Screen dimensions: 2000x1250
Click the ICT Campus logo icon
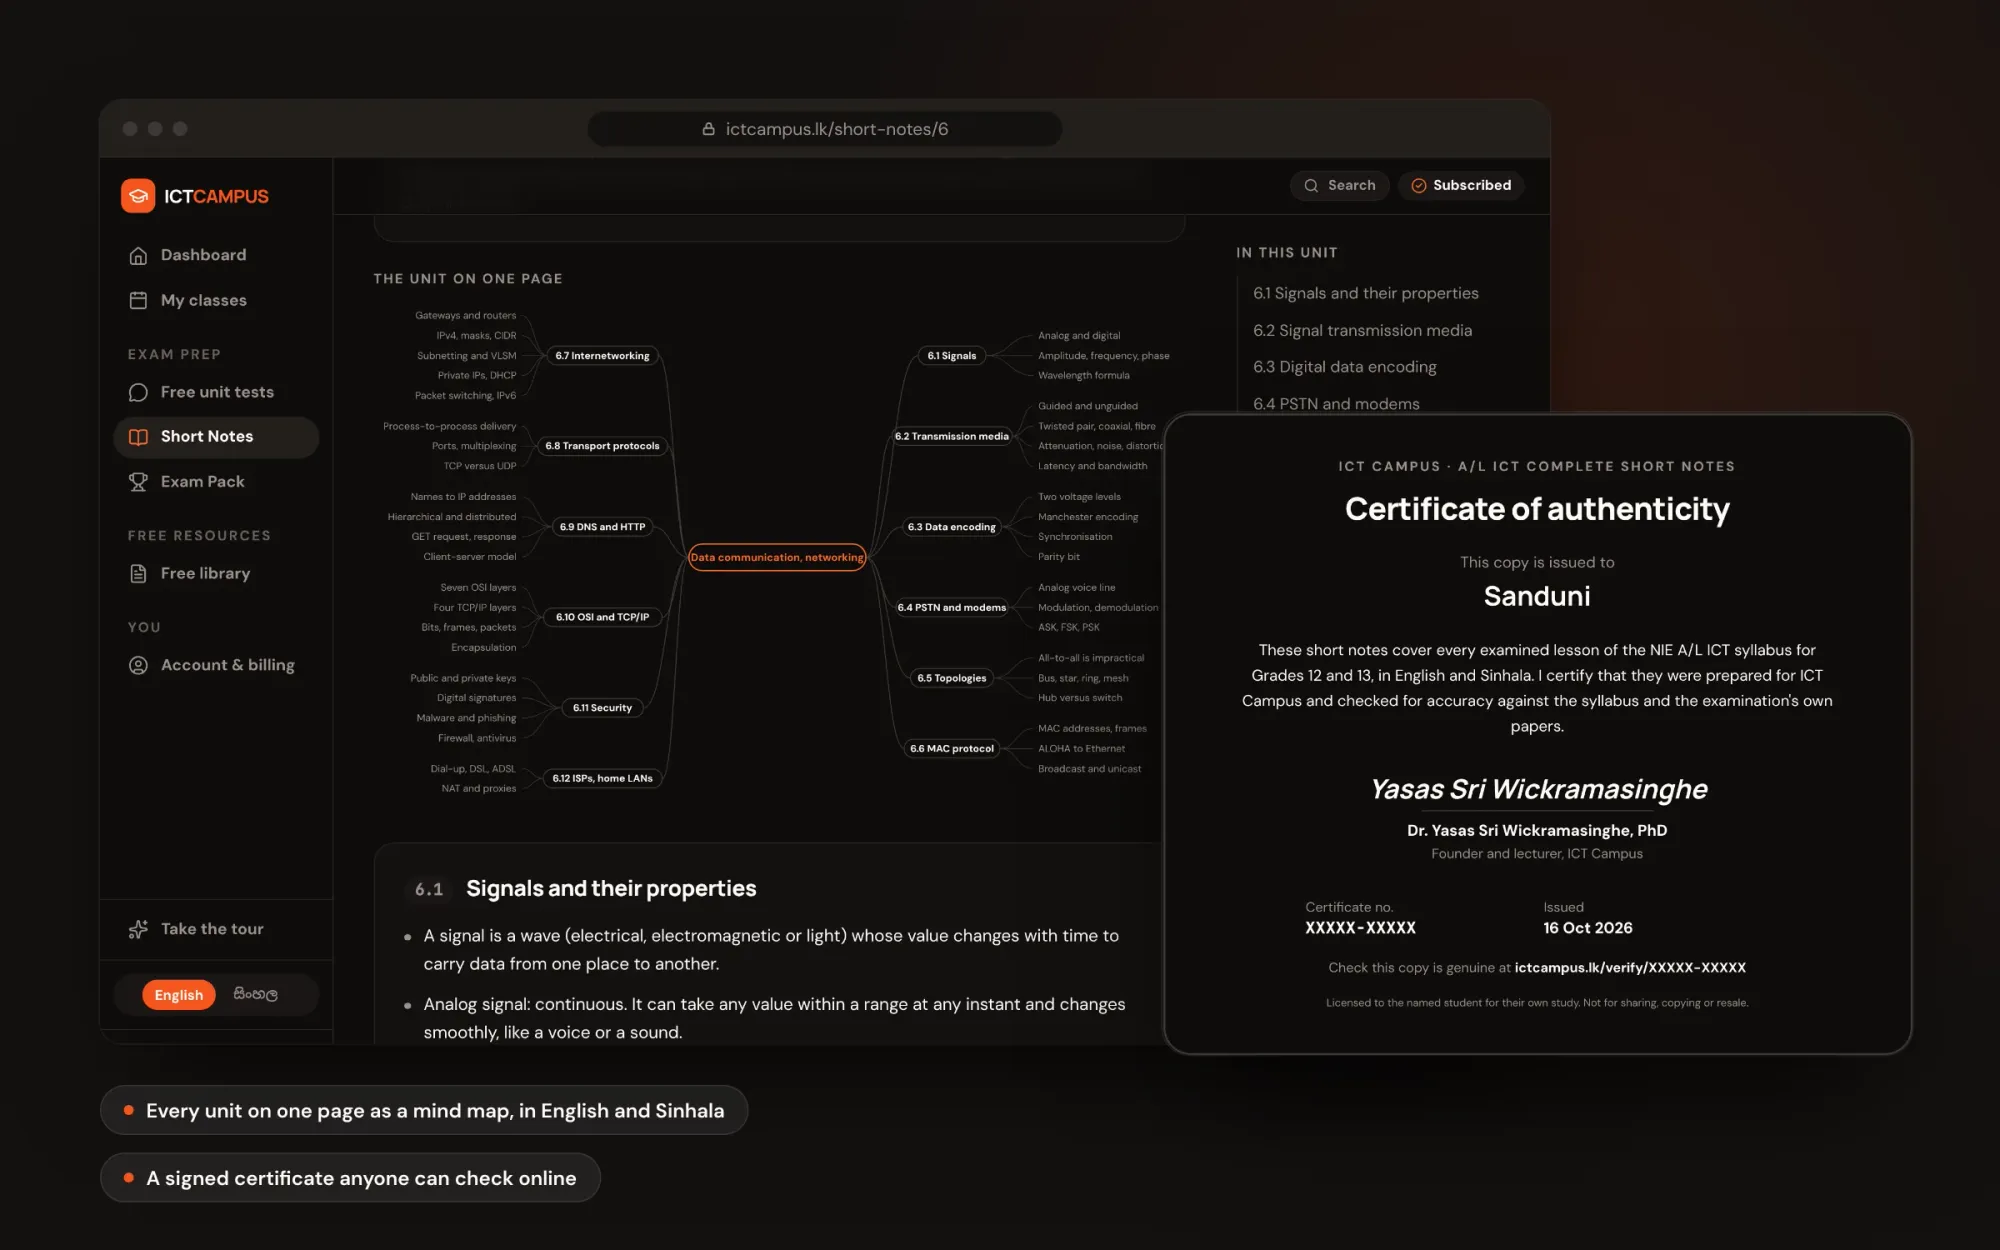138,196
